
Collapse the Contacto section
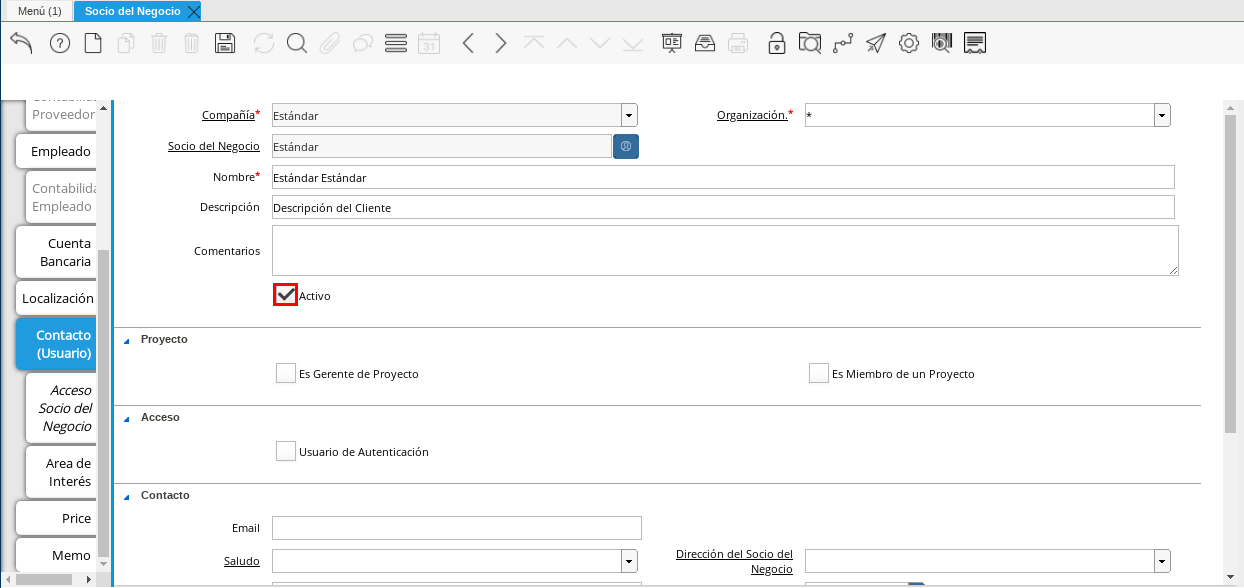point(126,496)
